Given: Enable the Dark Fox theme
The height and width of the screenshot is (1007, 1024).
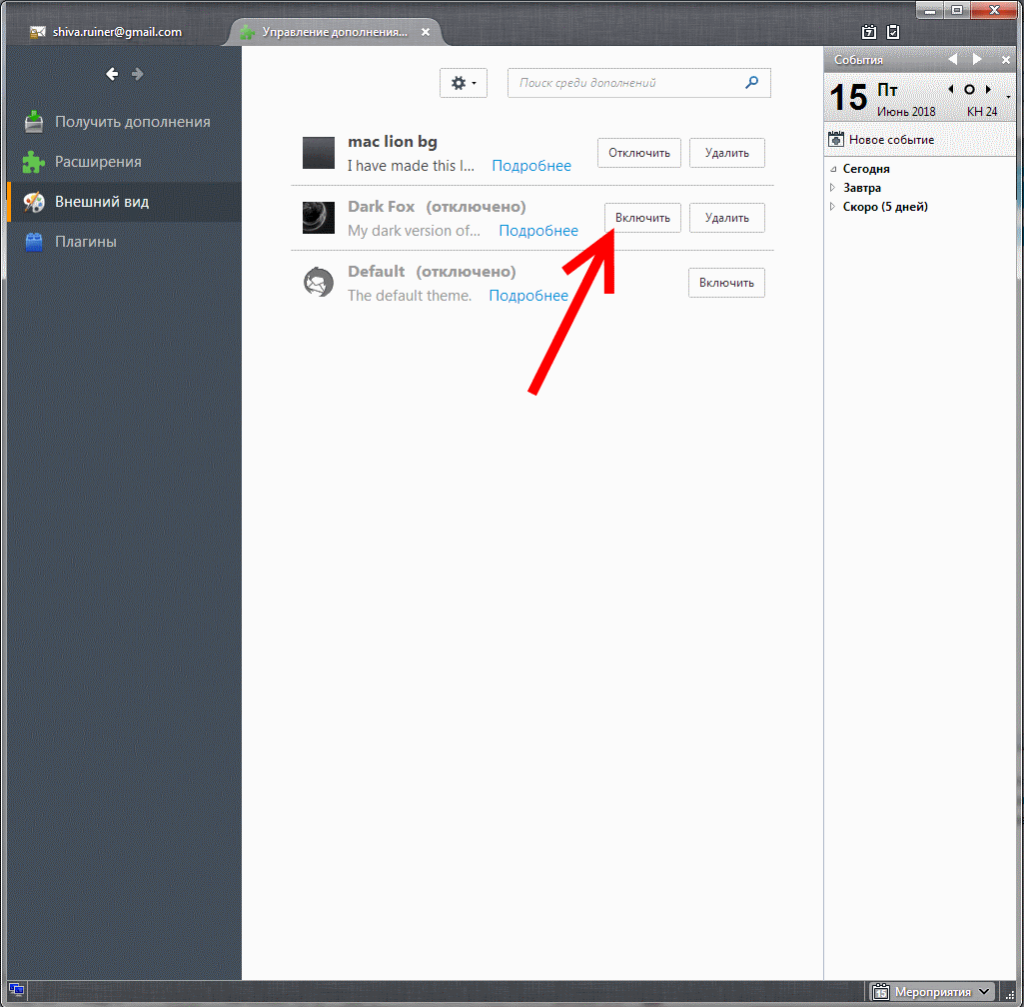Looking at the screenshot, I should tap(642, 218).
